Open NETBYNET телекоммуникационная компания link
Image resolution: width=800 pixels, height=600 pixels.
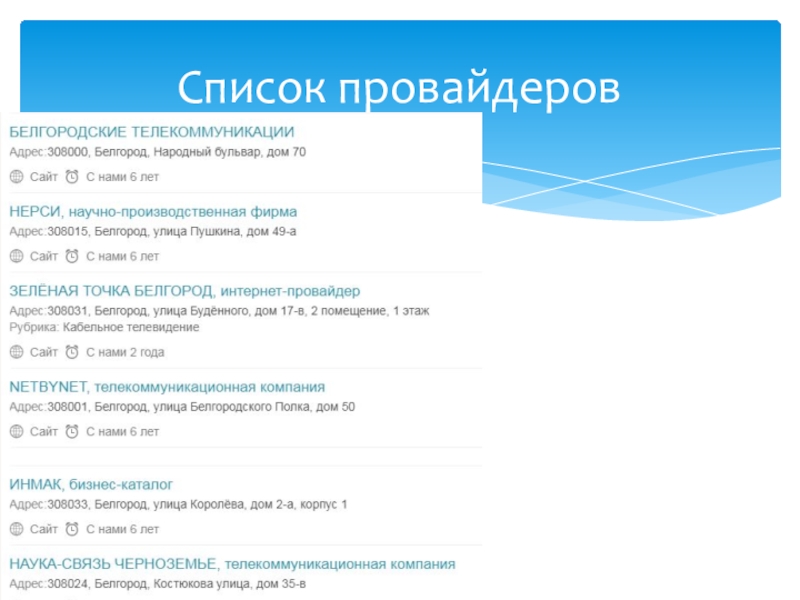pos(167,387)
